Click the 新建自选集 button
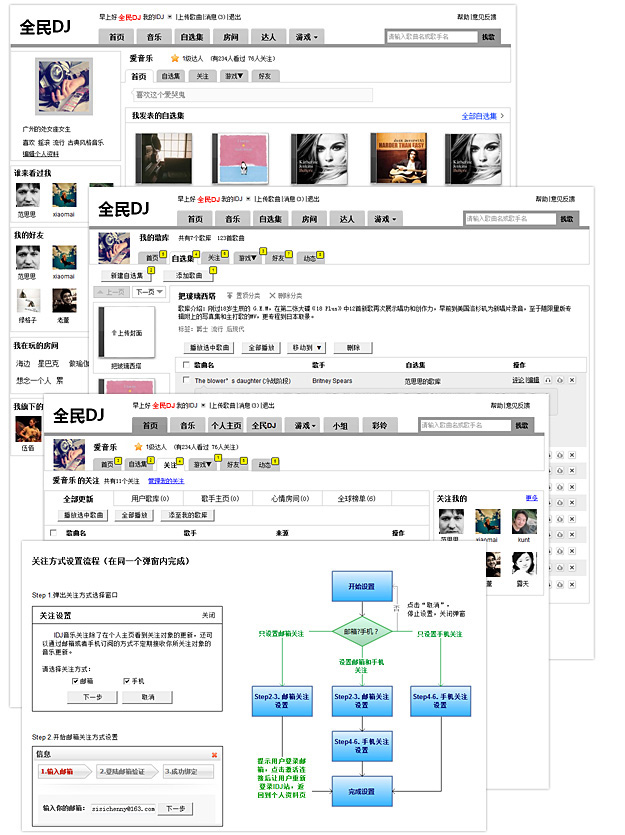Viewport: 625px width, 835px height. [127, 275]
